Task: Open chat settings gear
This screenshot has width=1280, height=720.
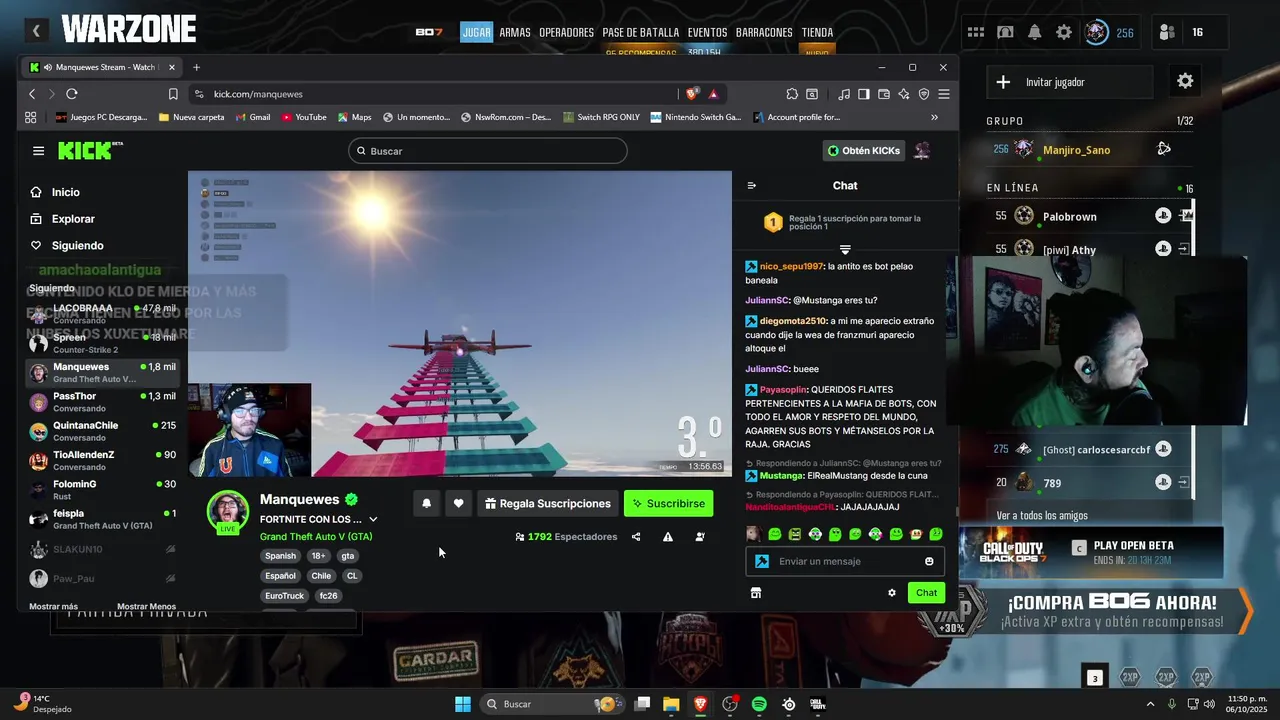Action: 892,593
